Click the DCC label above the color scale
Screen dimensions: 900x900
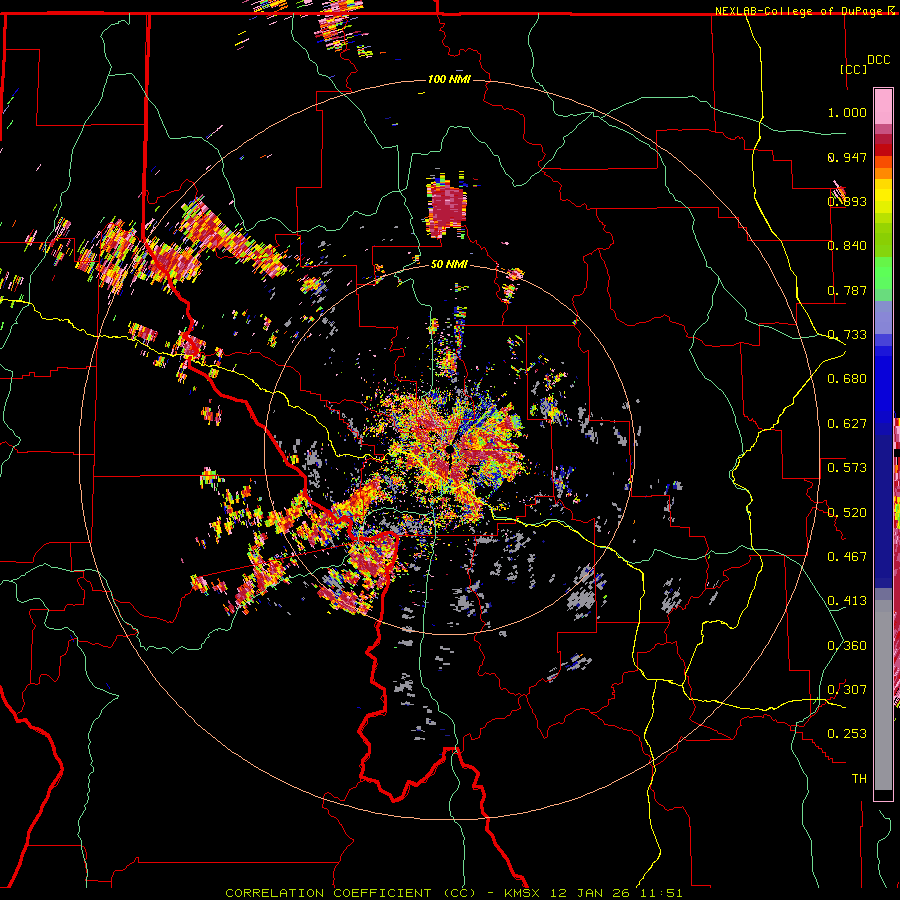[878, 60]
